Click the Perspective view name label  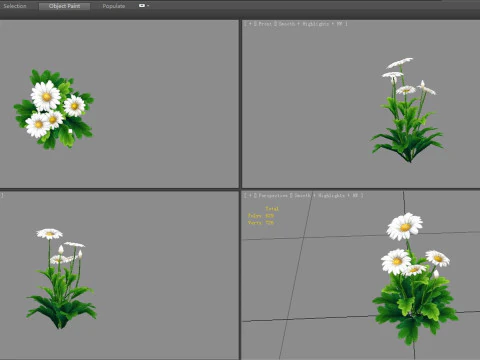coord(272,195)
